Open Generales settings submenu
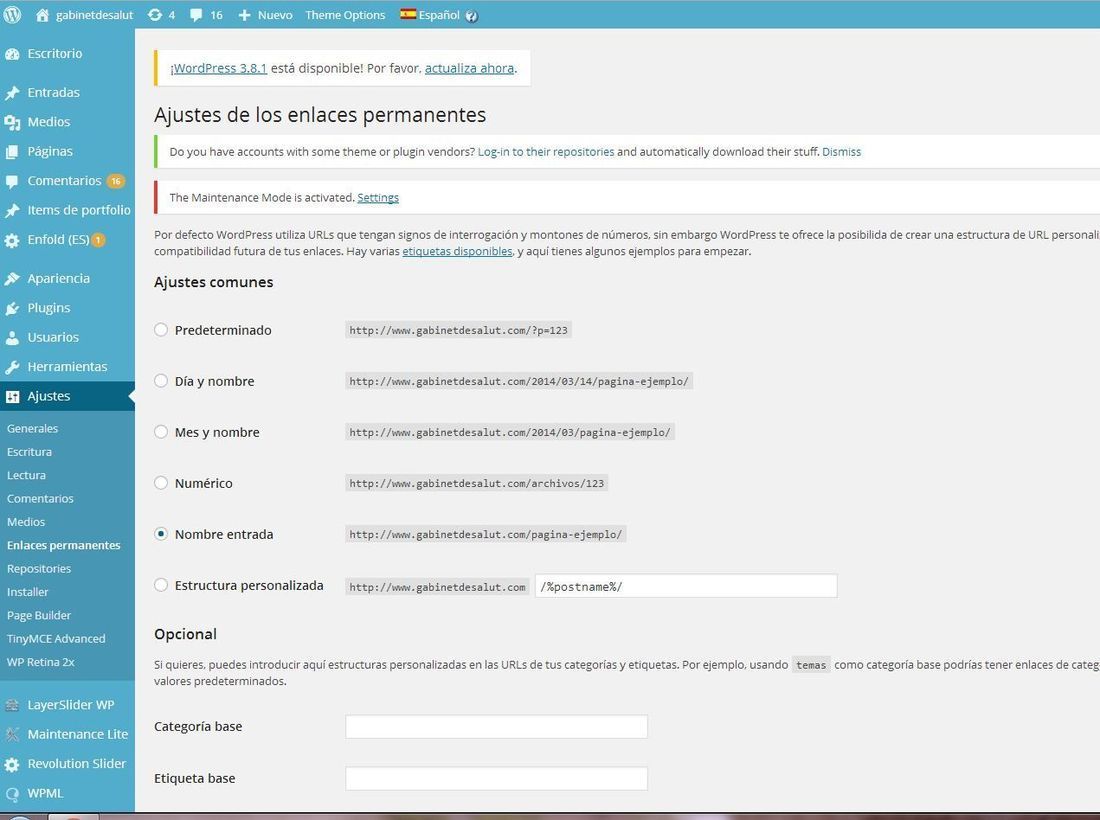The height and width of the screenshot is (820, 1100). point(32,429)
